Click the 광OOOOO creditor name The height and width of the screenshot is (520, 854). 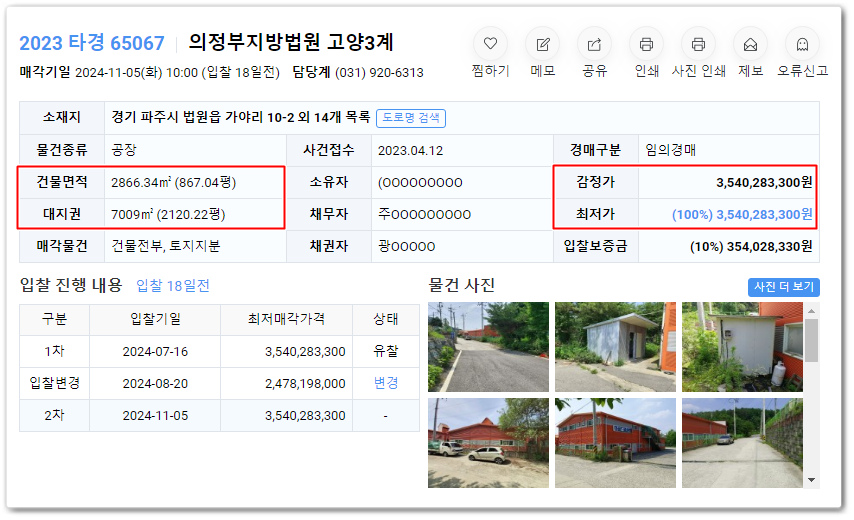[407, 246]
